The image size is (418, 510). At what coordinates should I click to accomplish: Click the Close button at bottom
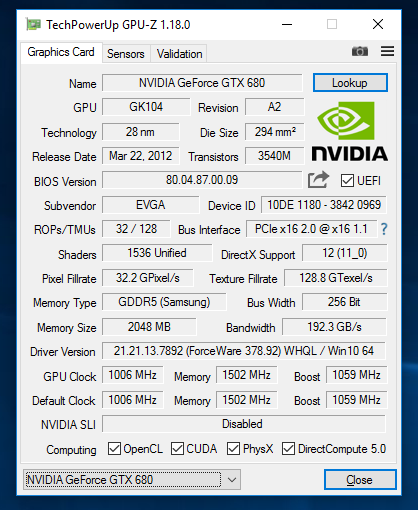point(360,480)
